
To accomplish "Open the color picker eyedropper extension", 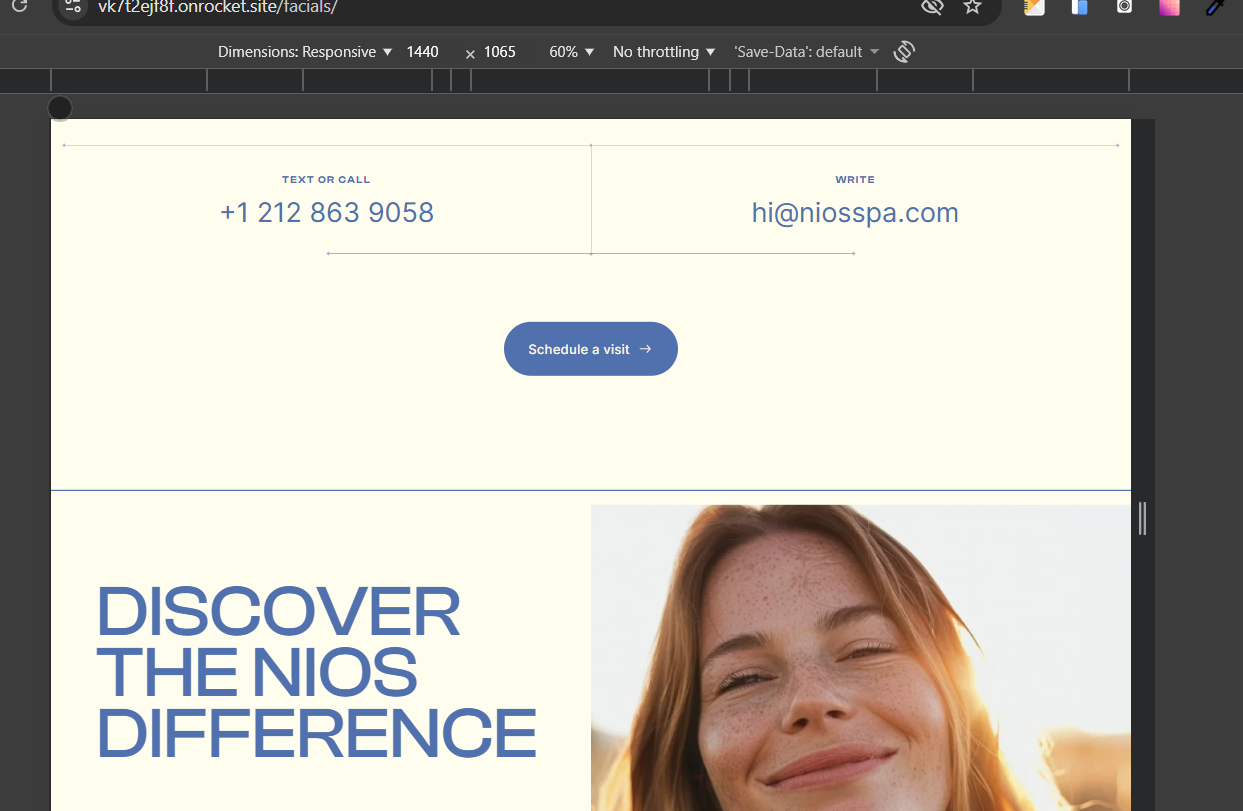I will pyautogui.click(x=1215, y=7).
